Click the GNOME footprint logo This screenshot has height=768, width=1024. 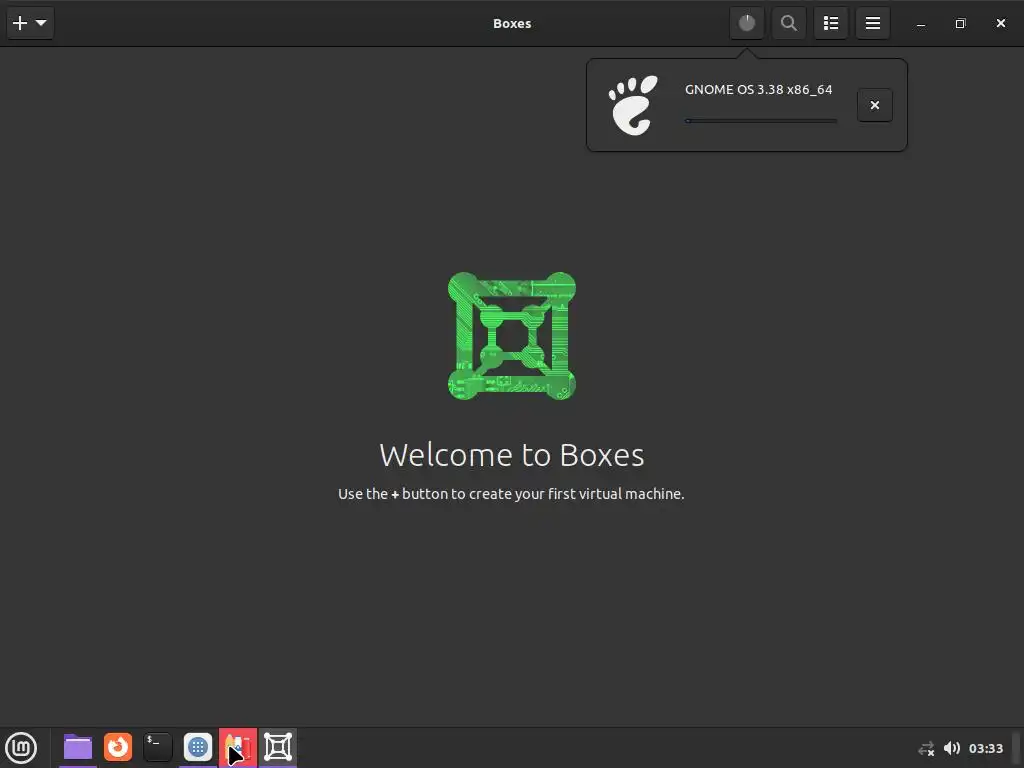pyautogui.click(x=633, y=105)
